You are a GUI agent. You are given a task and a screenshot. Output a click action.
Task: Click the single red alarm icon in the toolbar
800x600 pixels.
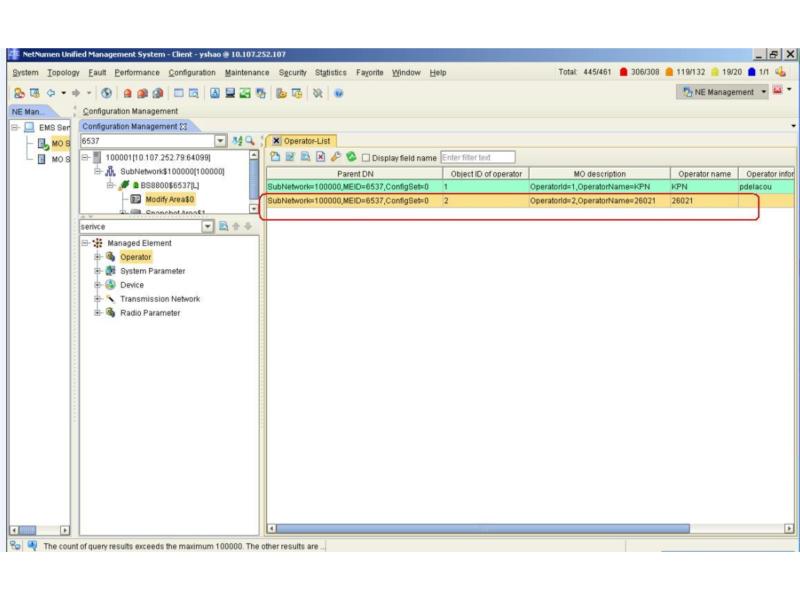click(128, 93)
